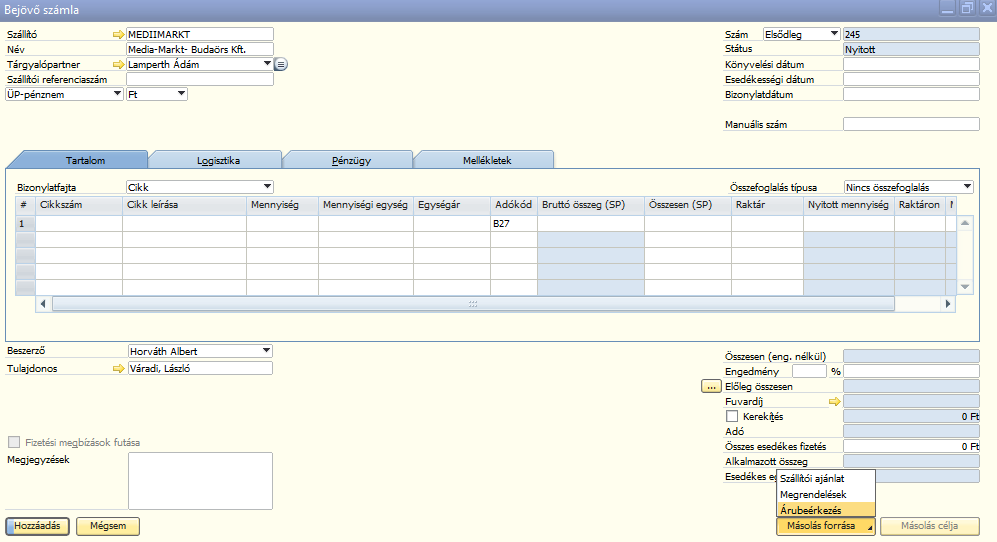
Task: Click the Összesen (SP) column header
Action: pyautogui.click(x=688, y=205)
